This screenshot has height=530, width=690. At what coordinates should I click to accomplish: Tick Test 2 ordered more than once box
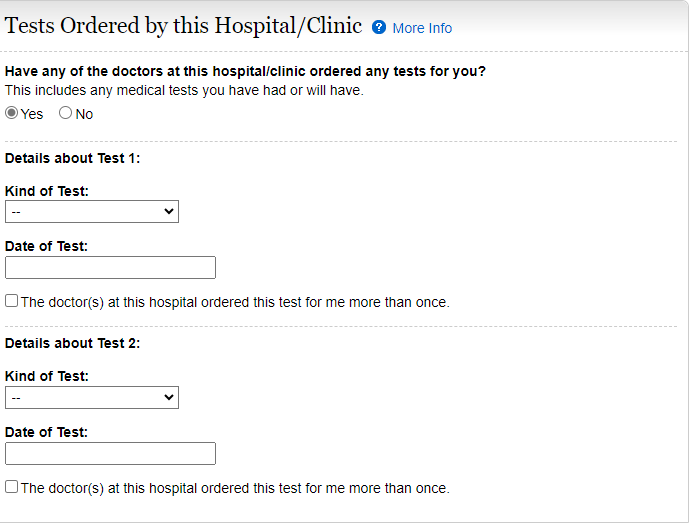(x=12, y=487)
